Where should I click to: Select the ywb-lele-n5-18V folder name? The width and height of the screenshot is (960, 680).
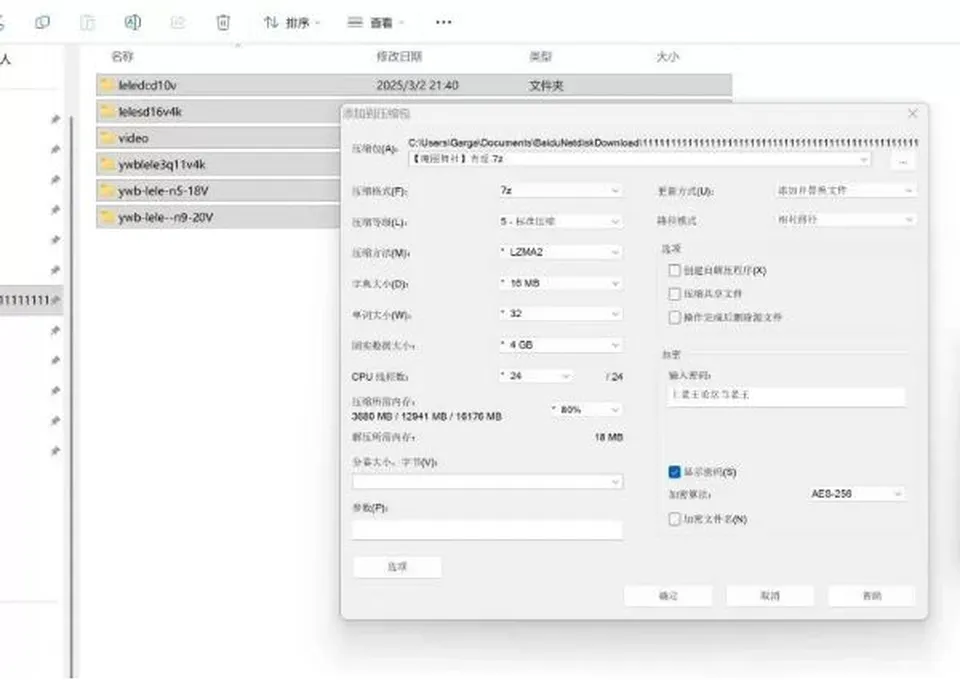click(163, 191)
